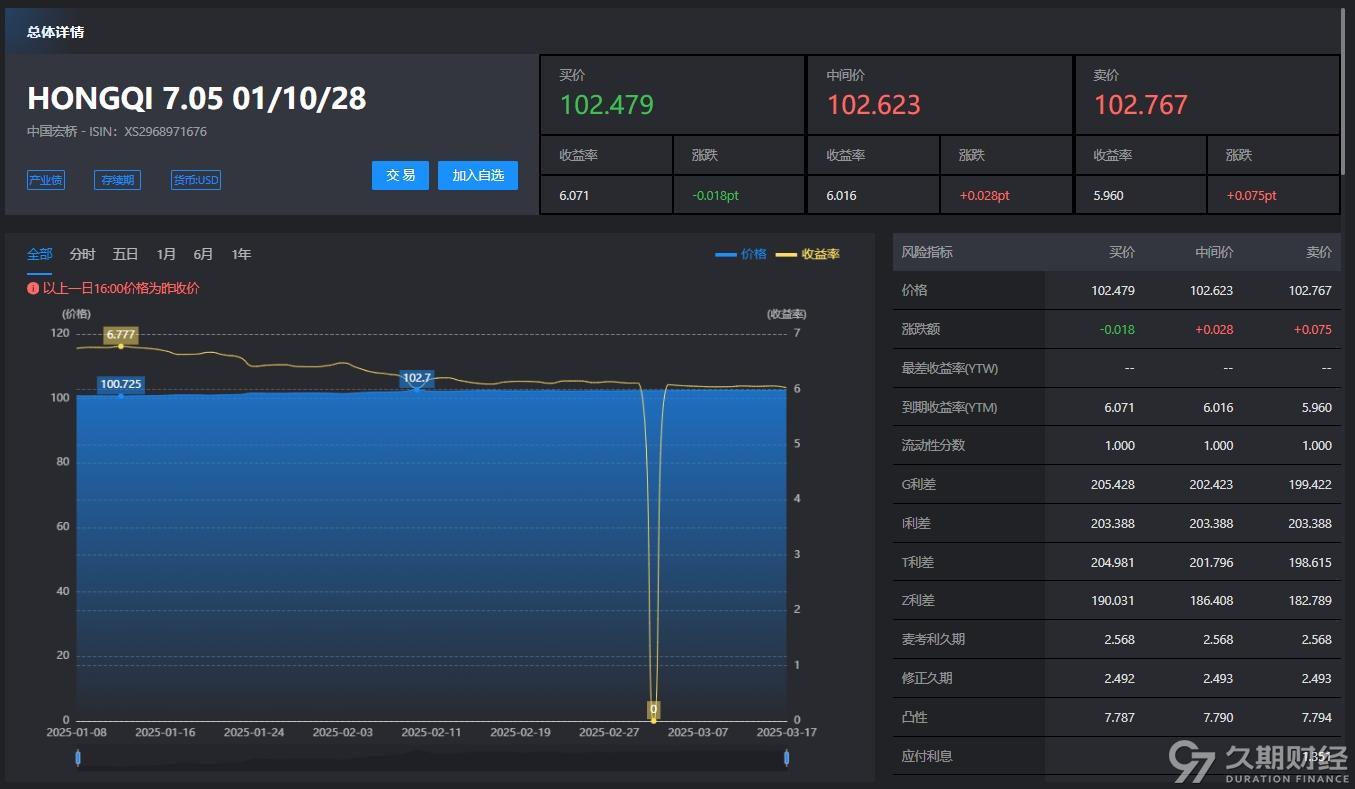The image size is (1355, 789).
Task: Click the 102.7 price marker on chart
Action: (417, 378)
